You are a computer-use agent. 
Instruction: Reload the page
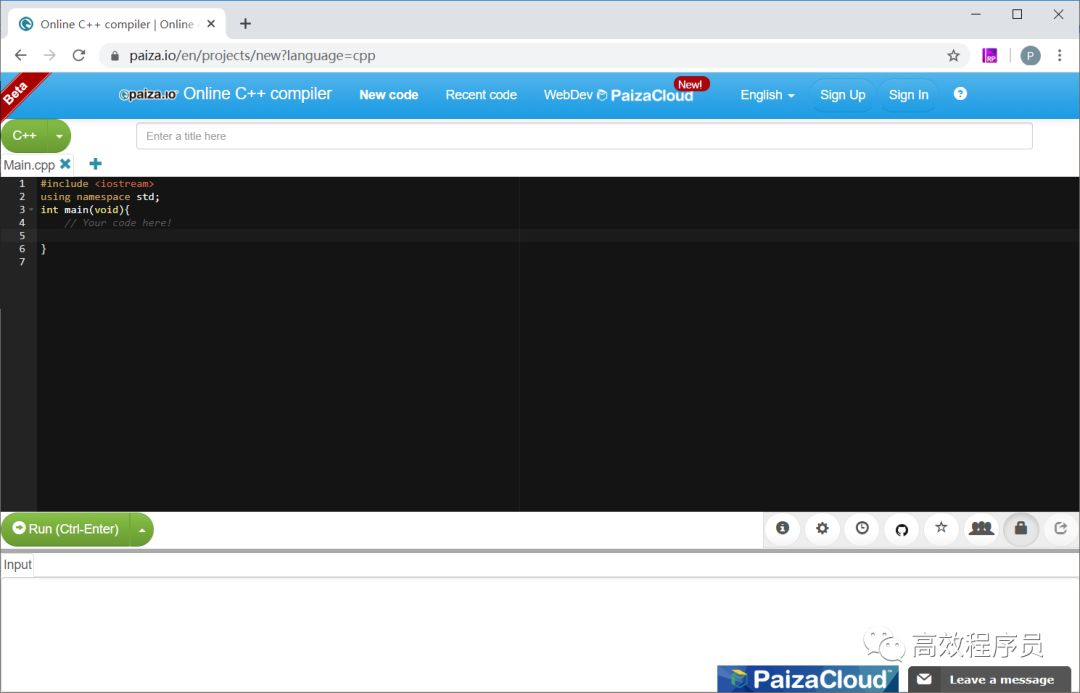click(79, 56)
